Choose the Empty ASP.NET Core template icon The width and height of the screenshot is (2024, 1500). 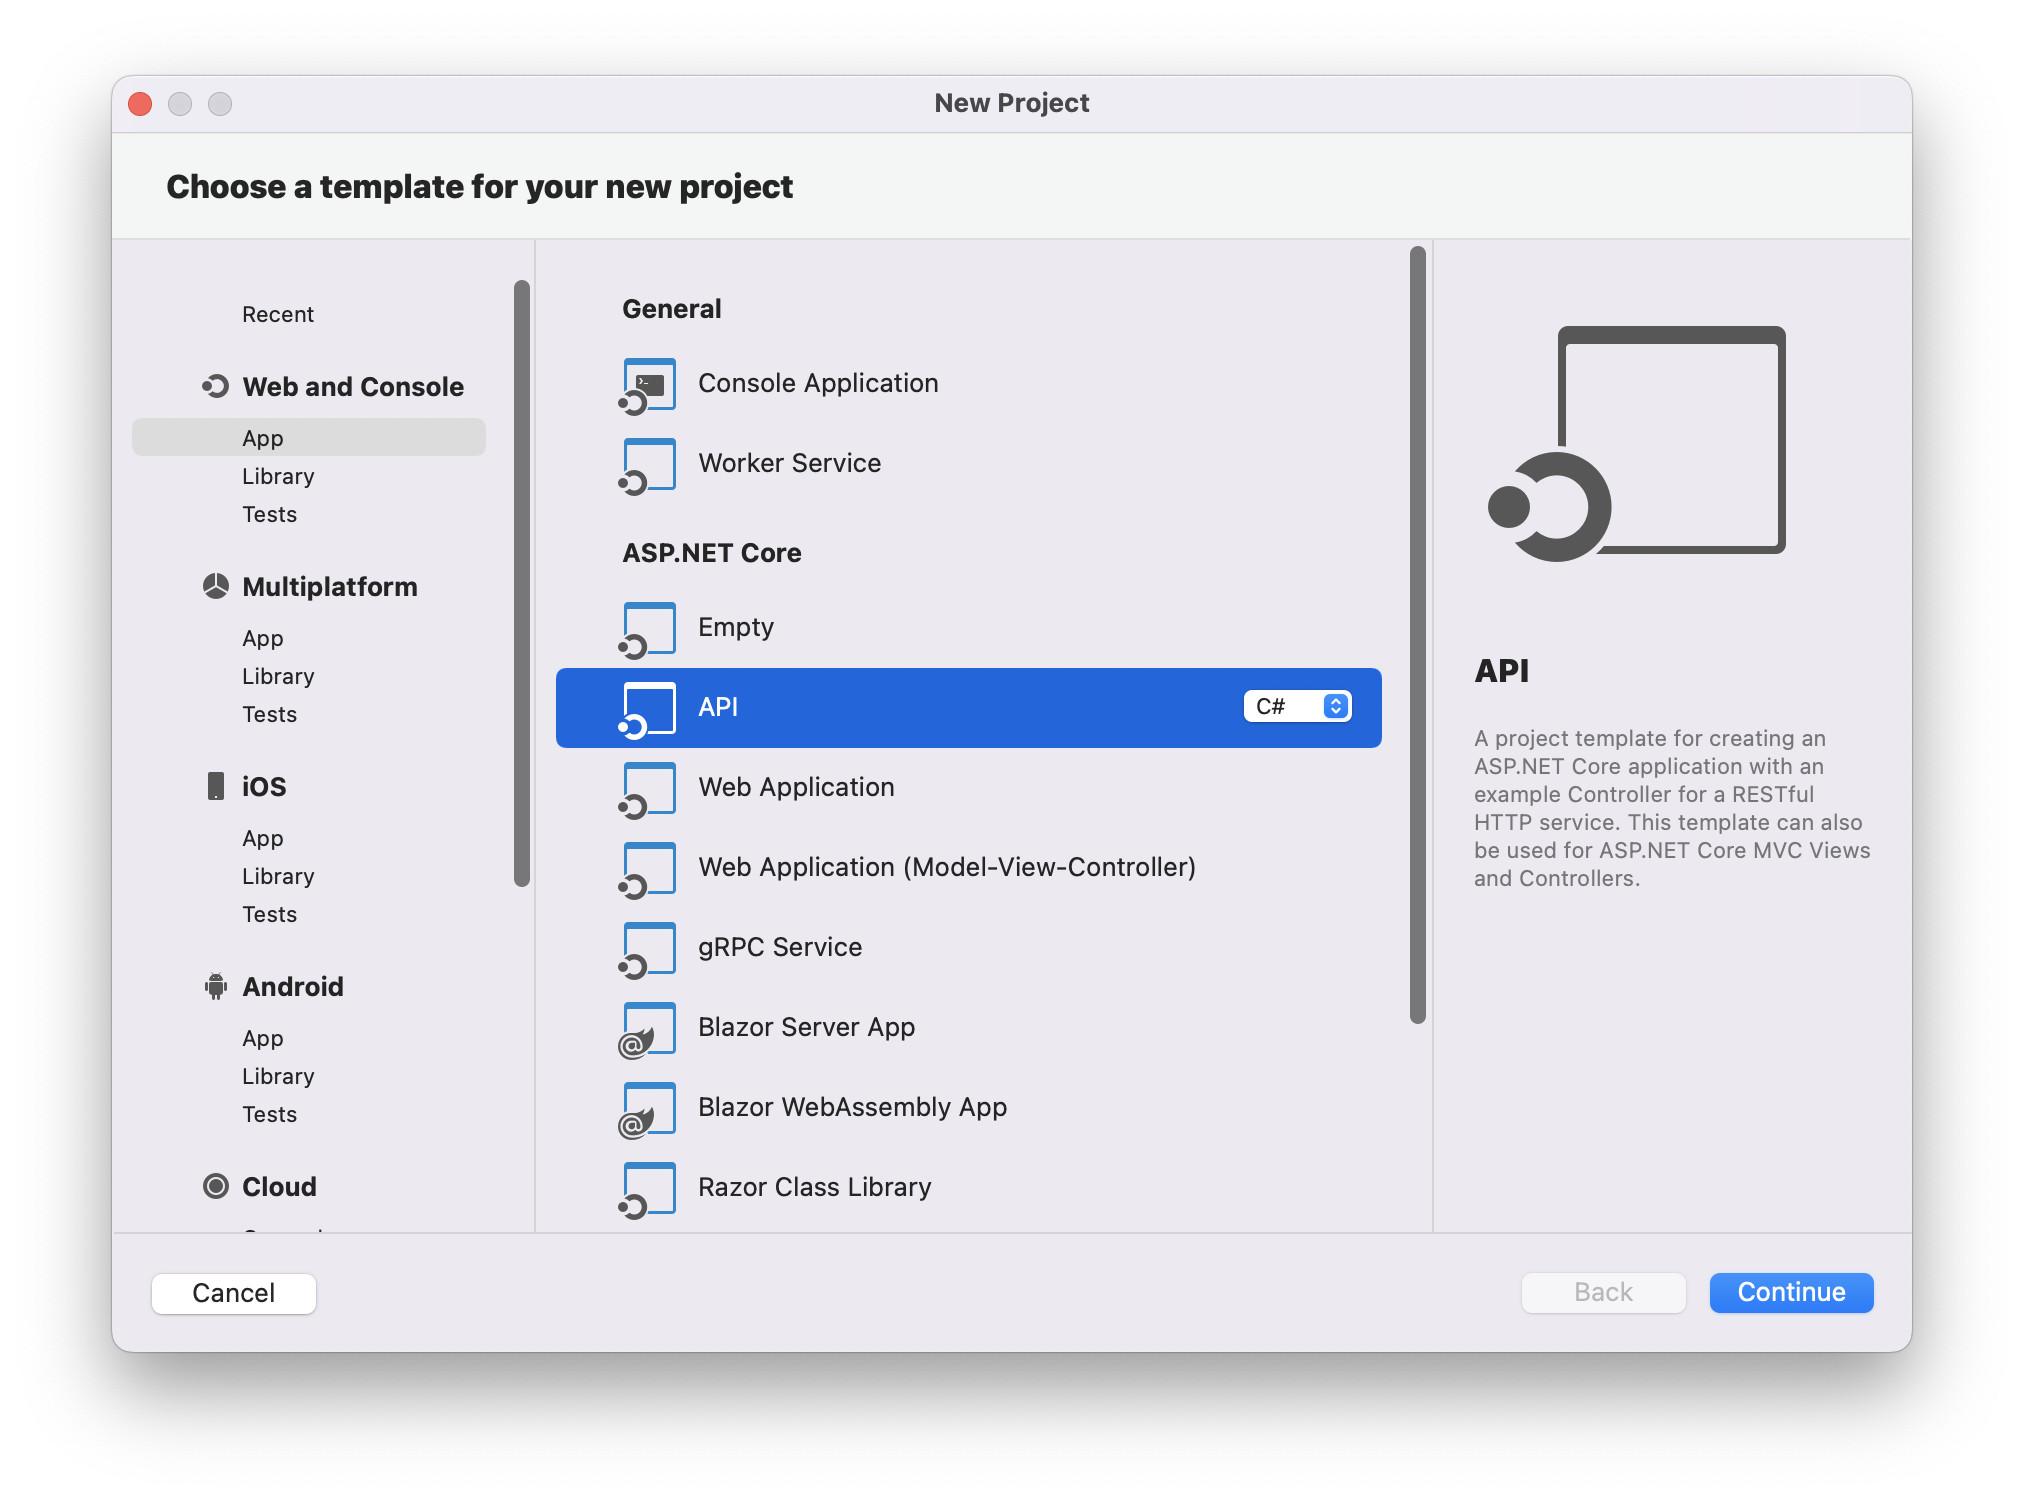648,627
